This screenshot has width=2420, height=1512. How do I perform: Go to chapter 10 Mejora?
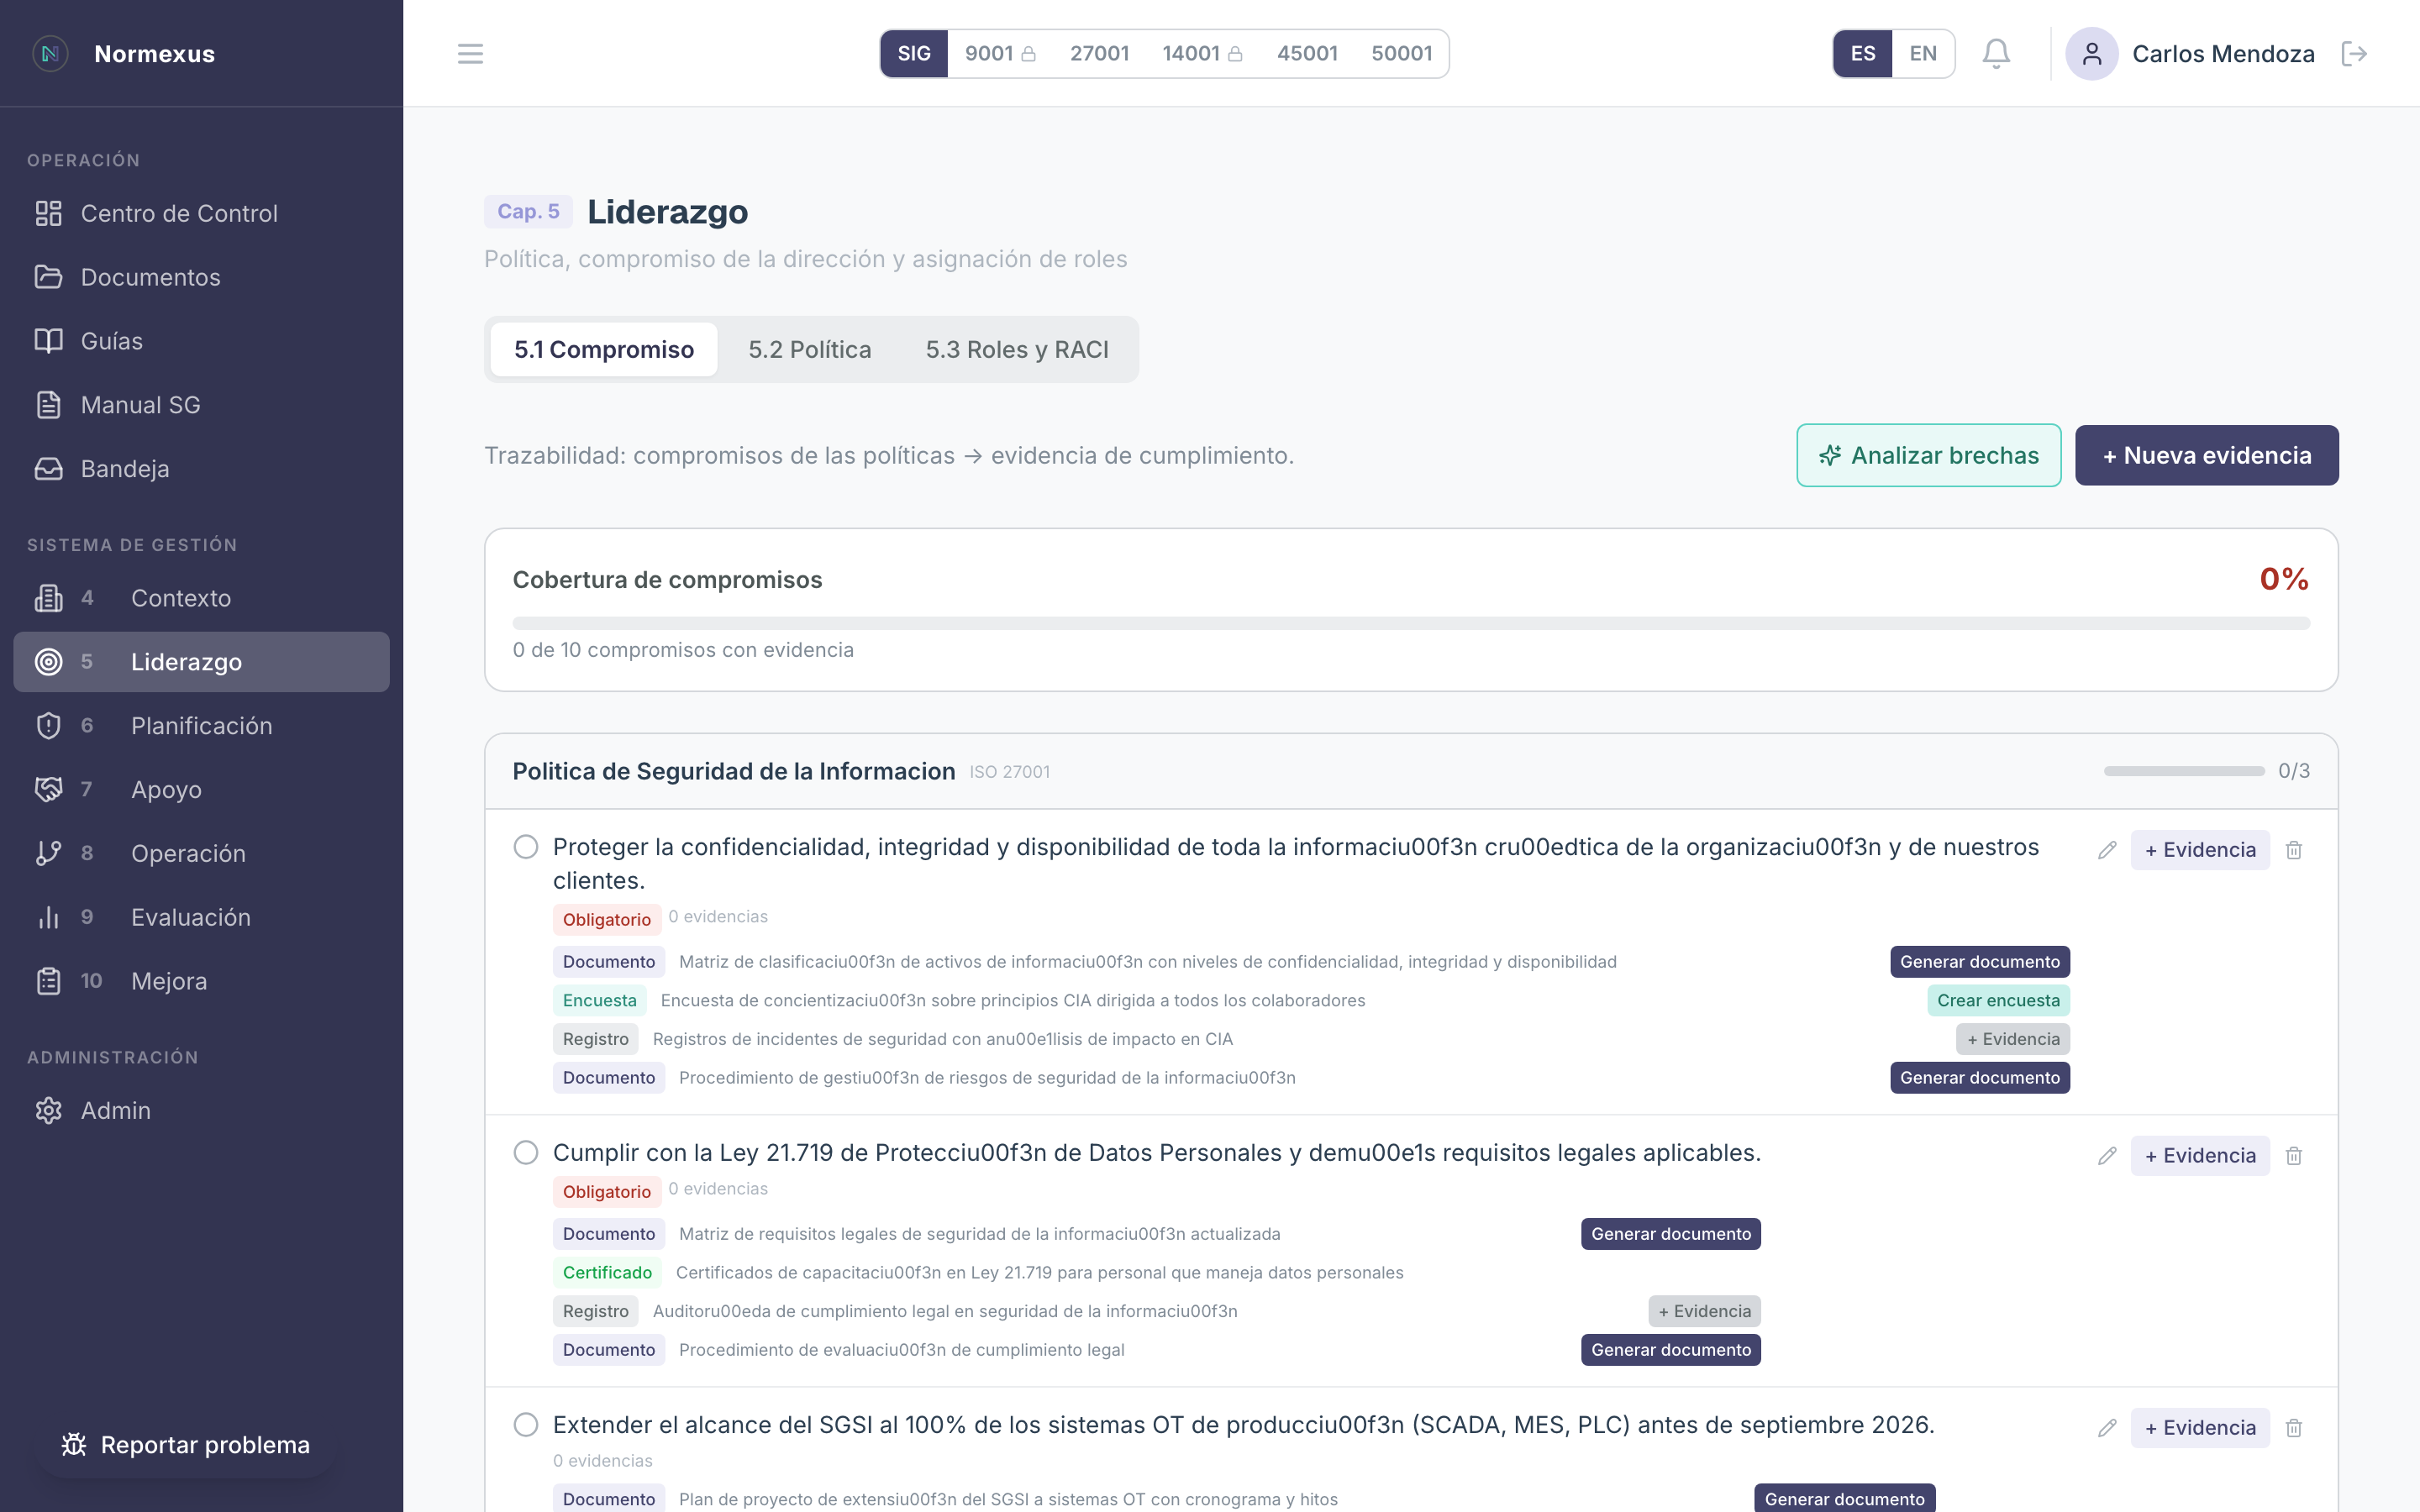201,982
